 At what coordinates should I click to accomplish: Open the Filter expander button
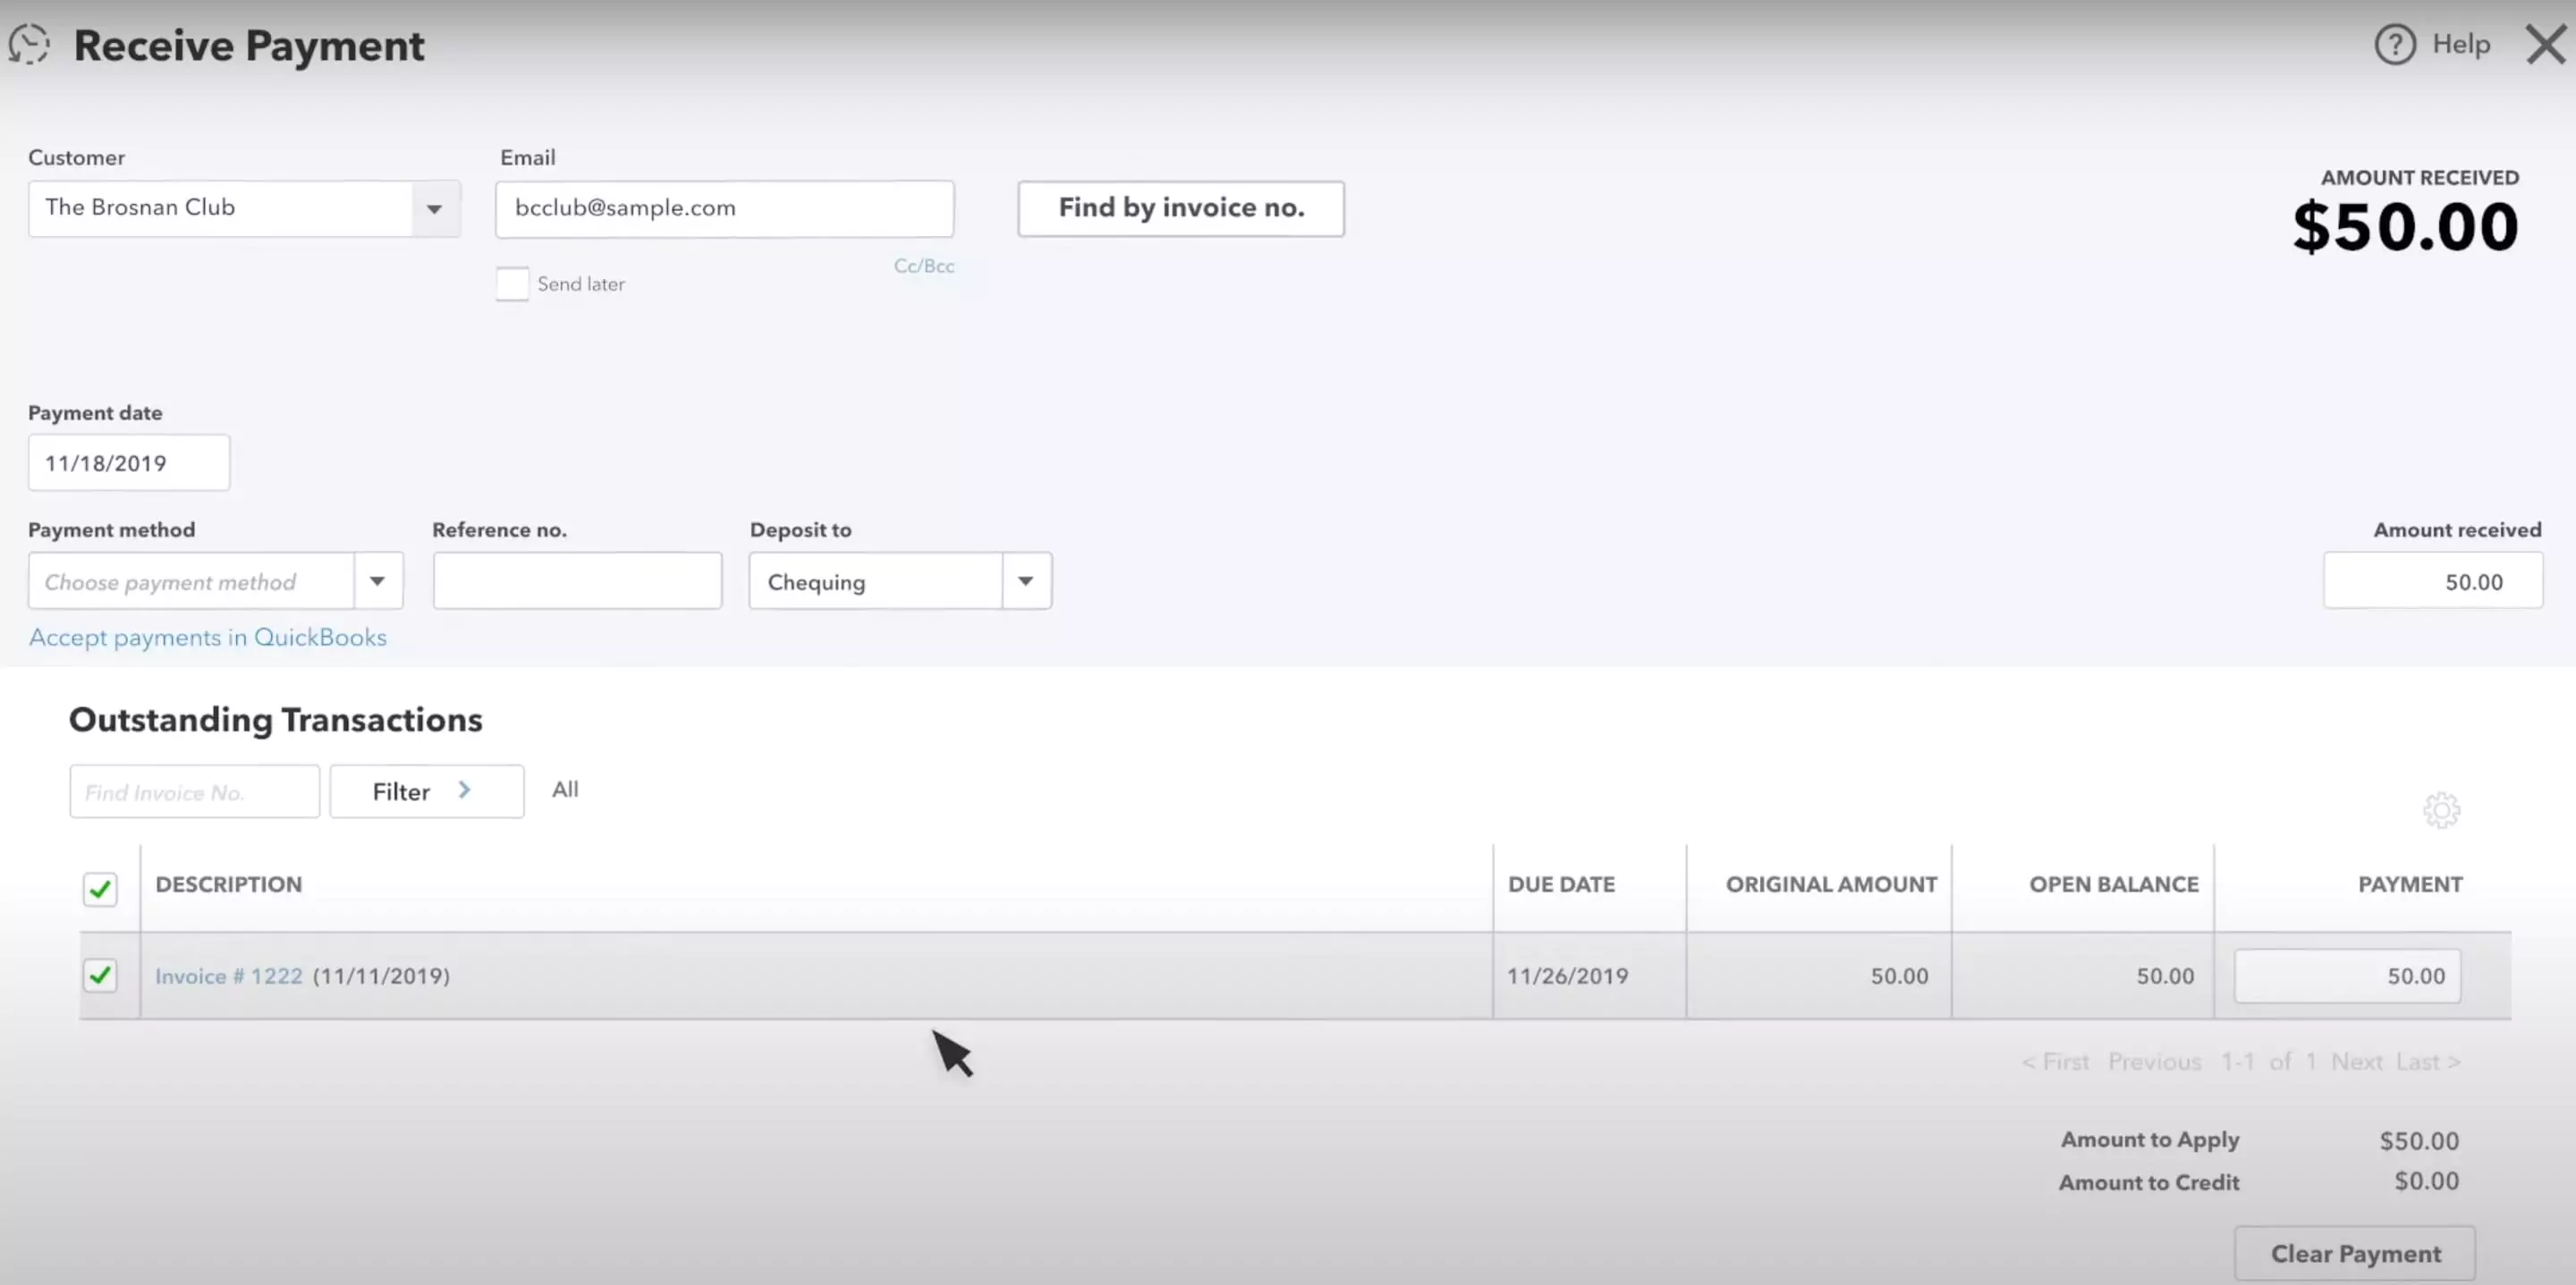click(426, 791)
